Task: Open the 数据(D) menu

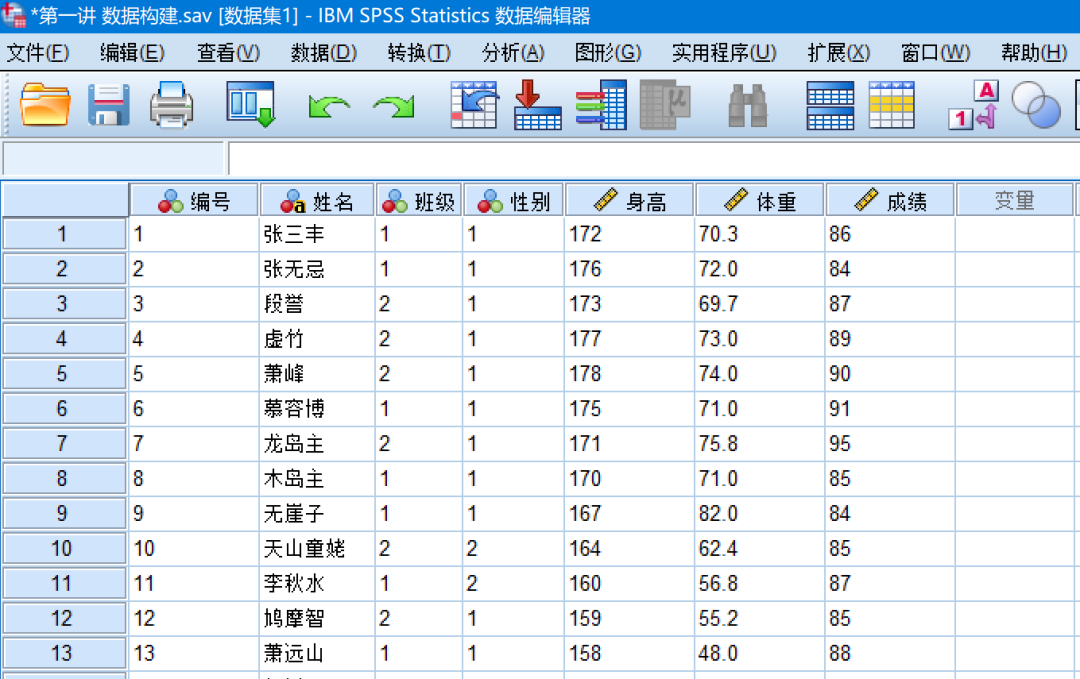Action: 324,52
